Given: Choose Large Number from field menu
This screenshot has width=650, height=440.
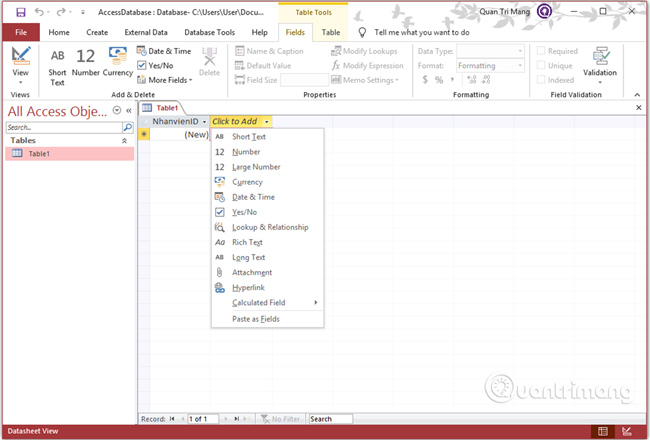Looking at the screenshot, I should [267, 167].
